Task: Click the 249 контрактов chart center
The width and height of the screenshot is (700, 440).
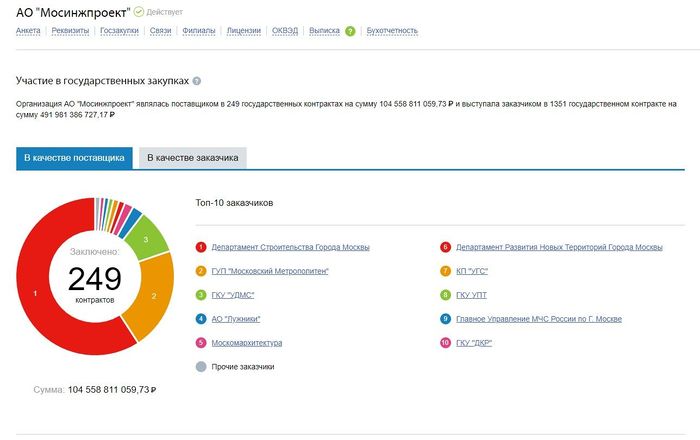Action: [x=95, y=278]
